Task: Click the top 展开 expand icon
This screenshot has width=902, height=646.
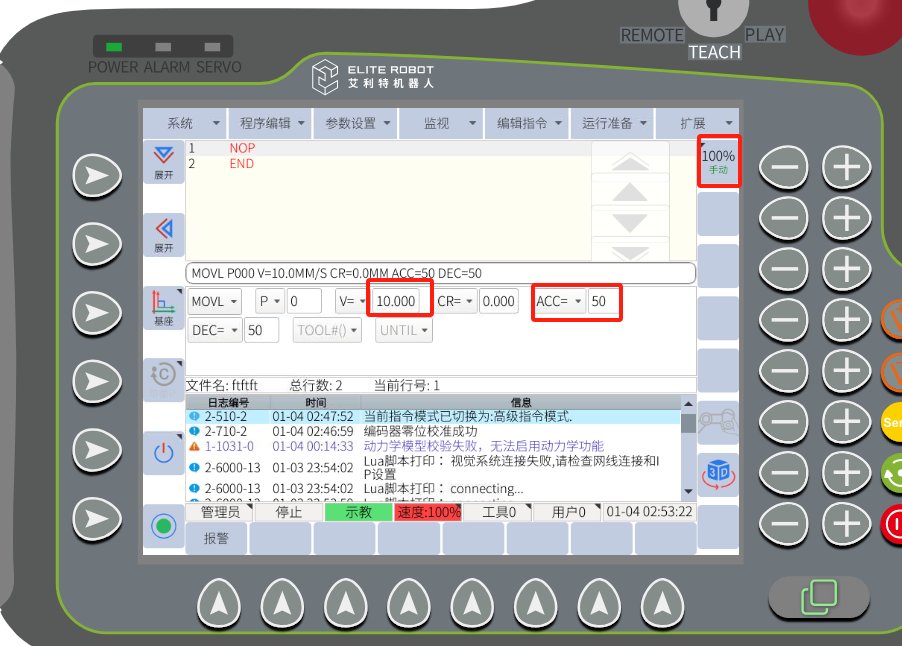Action: coord(163,162)
